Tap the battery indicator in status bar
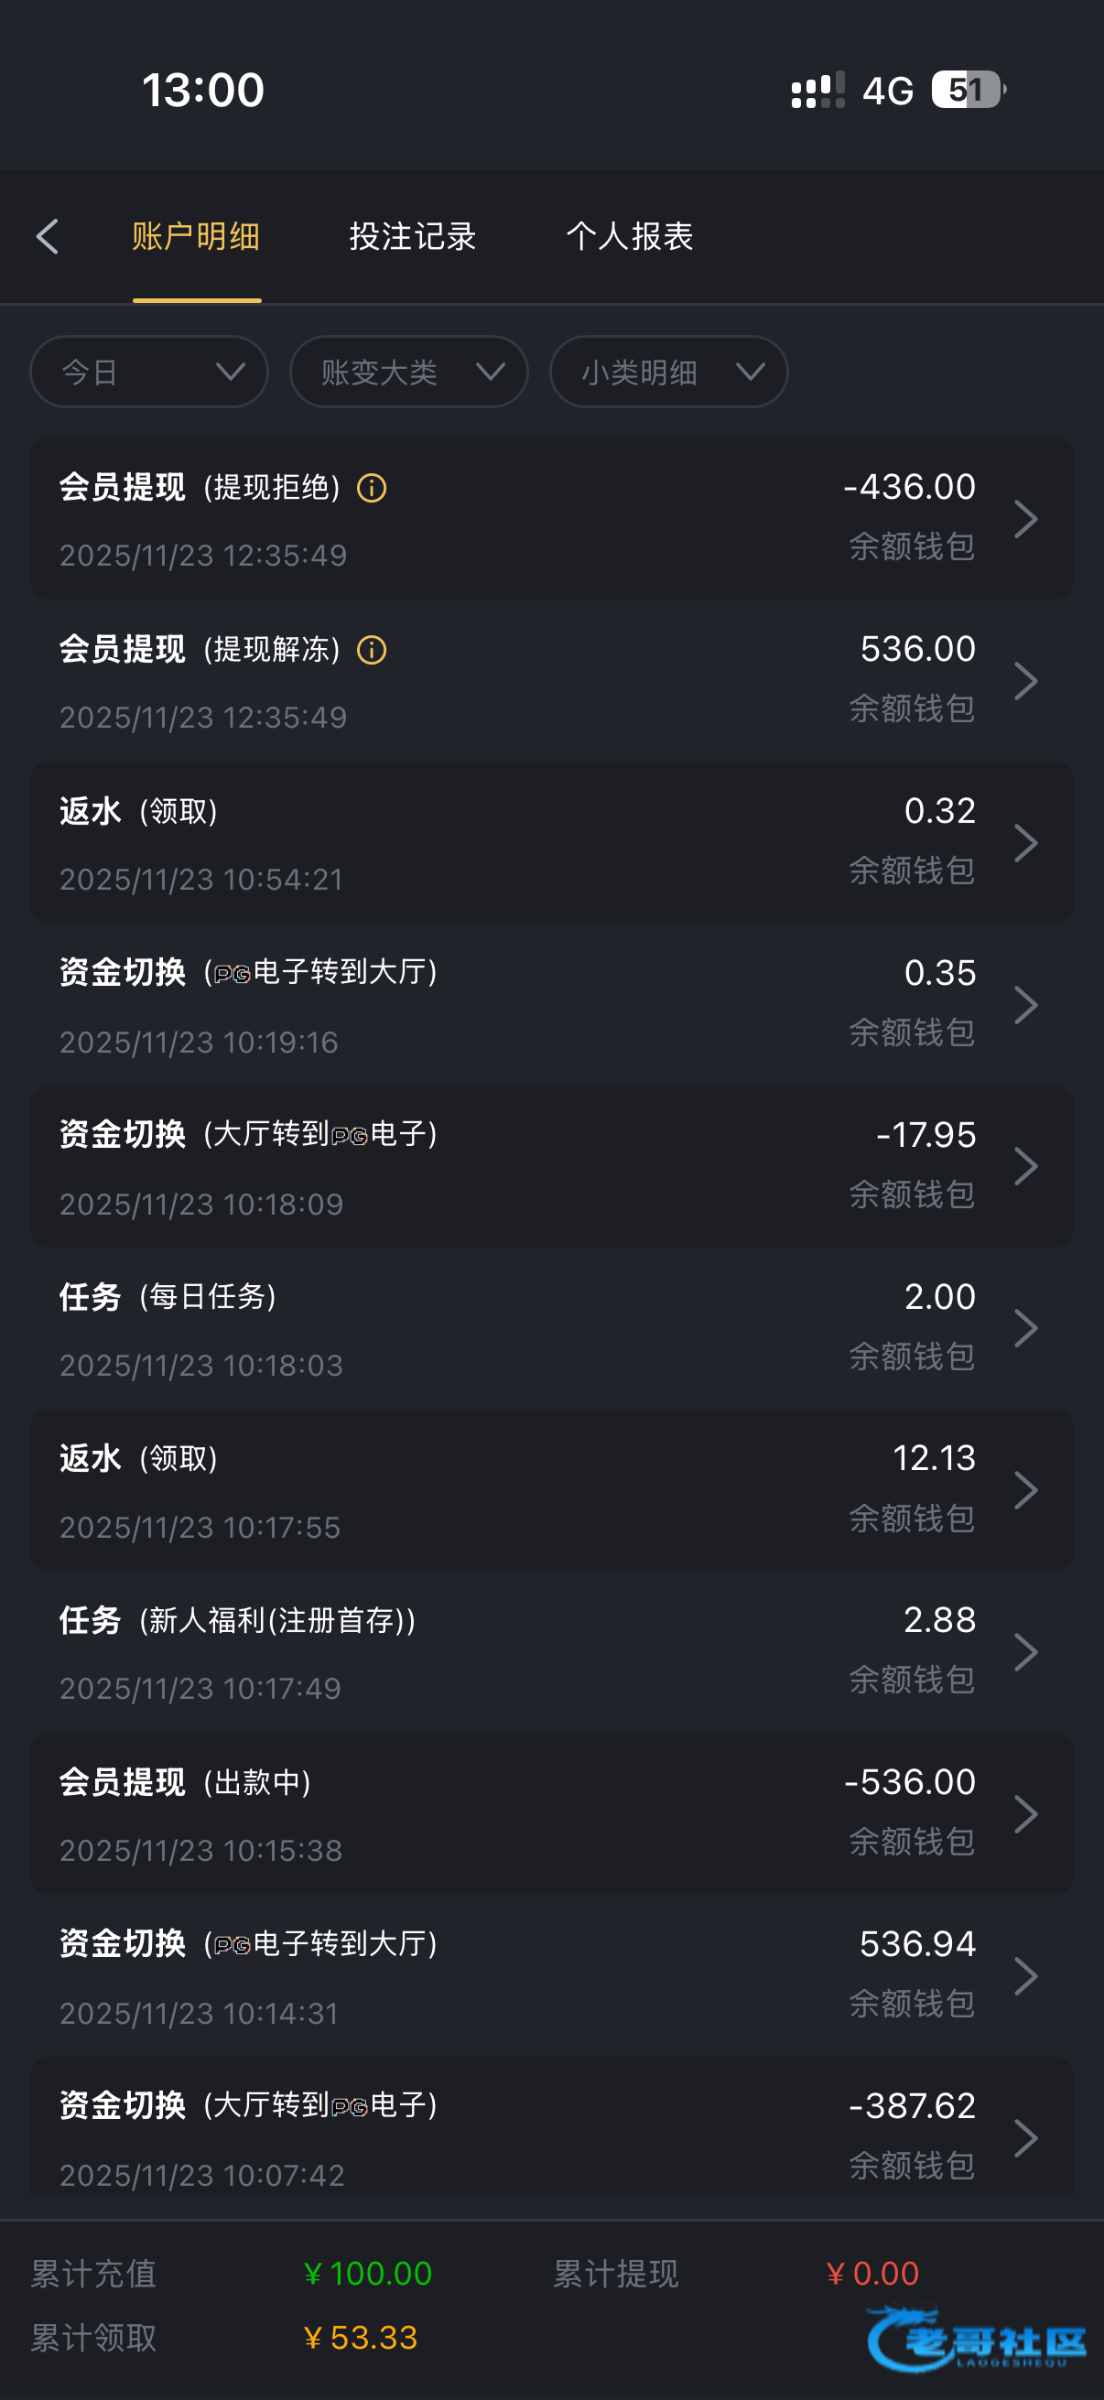 [x=967, y=90]
